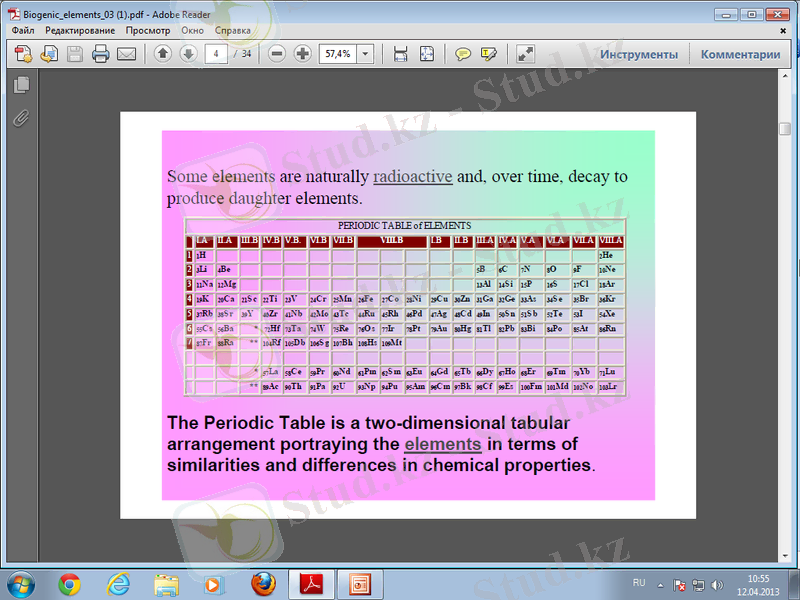Viewport: 800px width, 600px height.
Task: Follow the 'radioactive' hyperlink
Action: [x=412, y=177]
